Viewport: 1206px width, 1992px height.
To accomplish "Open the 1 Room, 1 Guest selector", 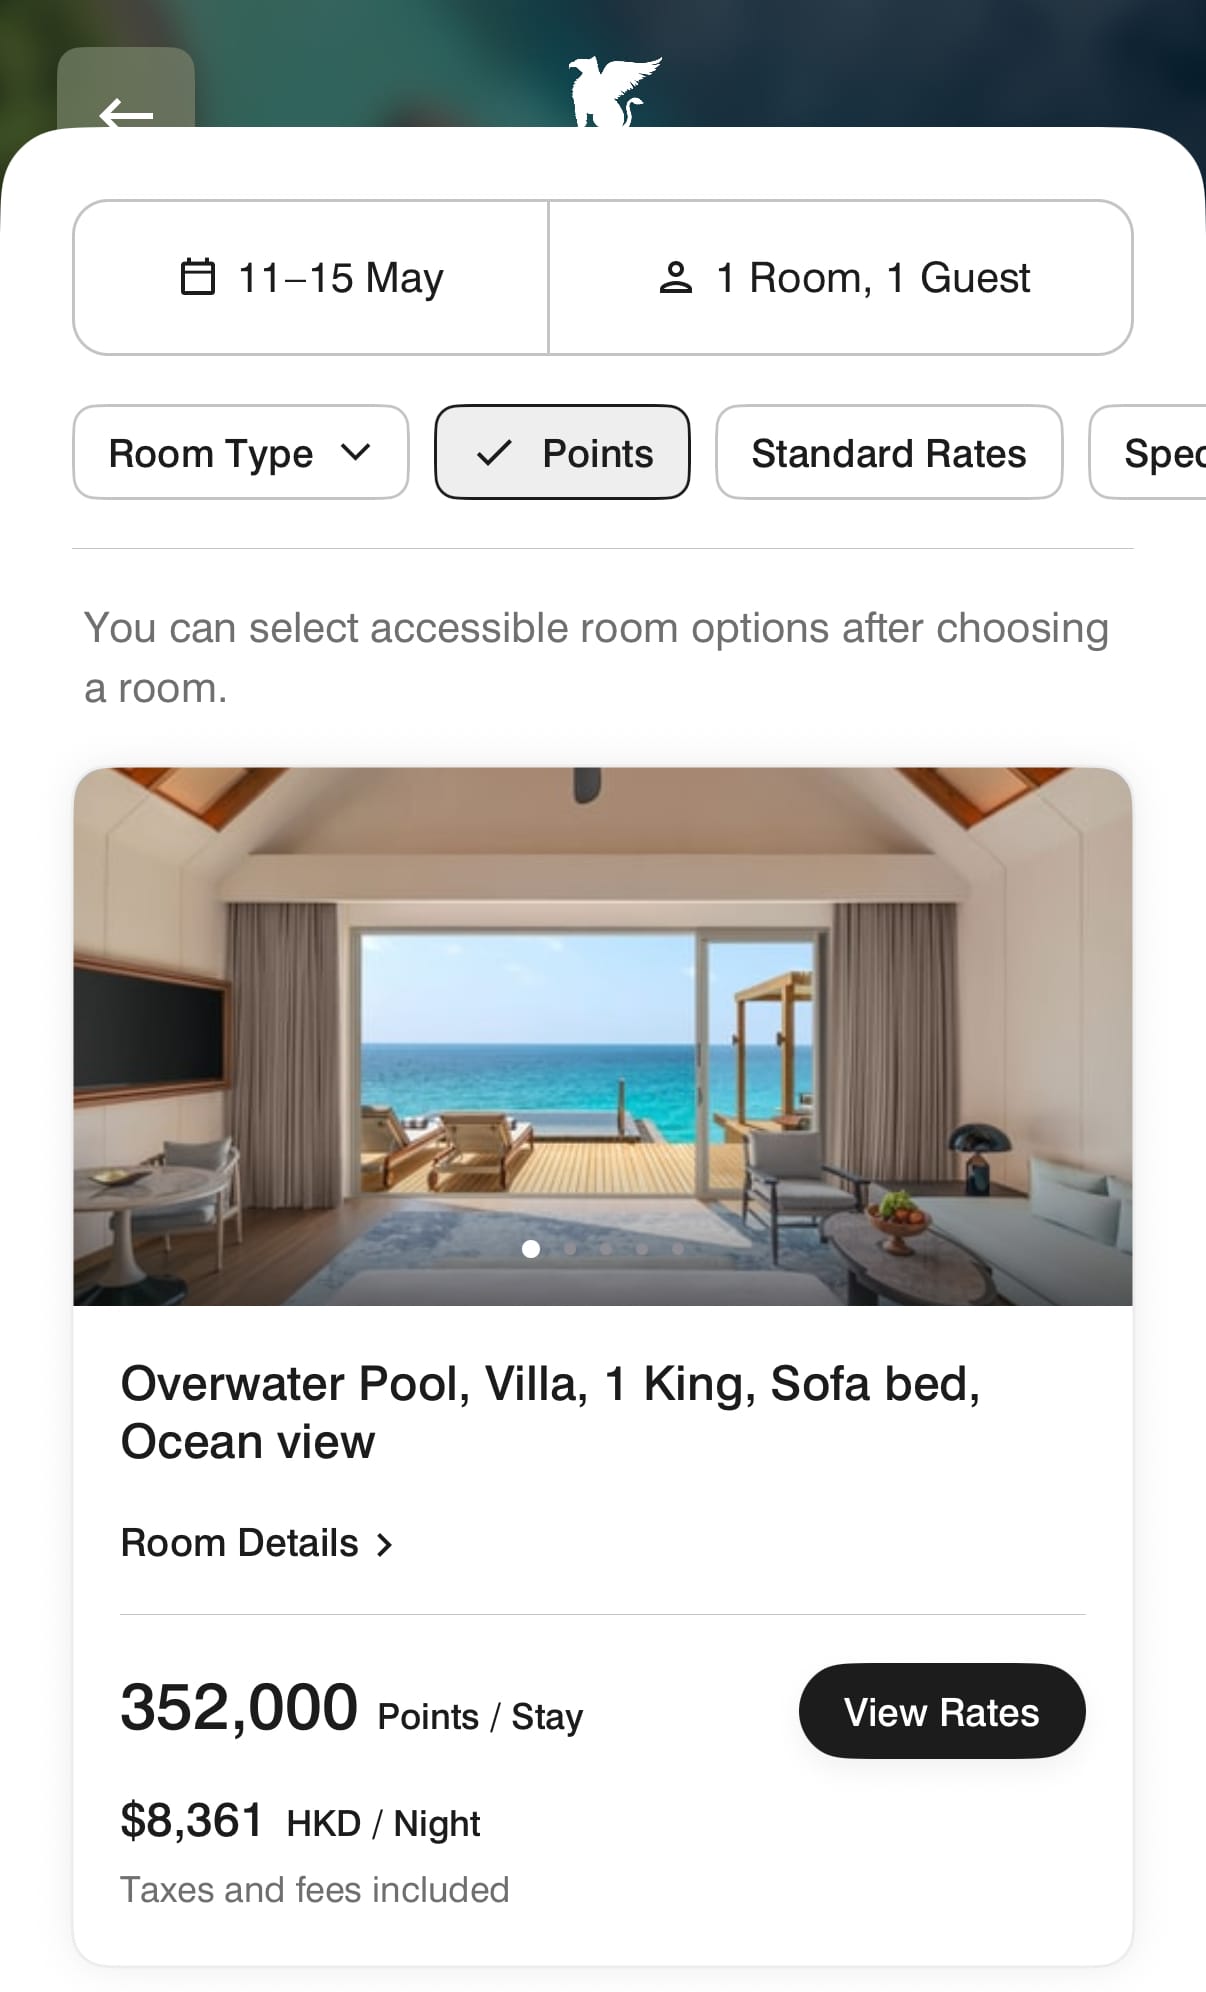I will coord(841,277).
